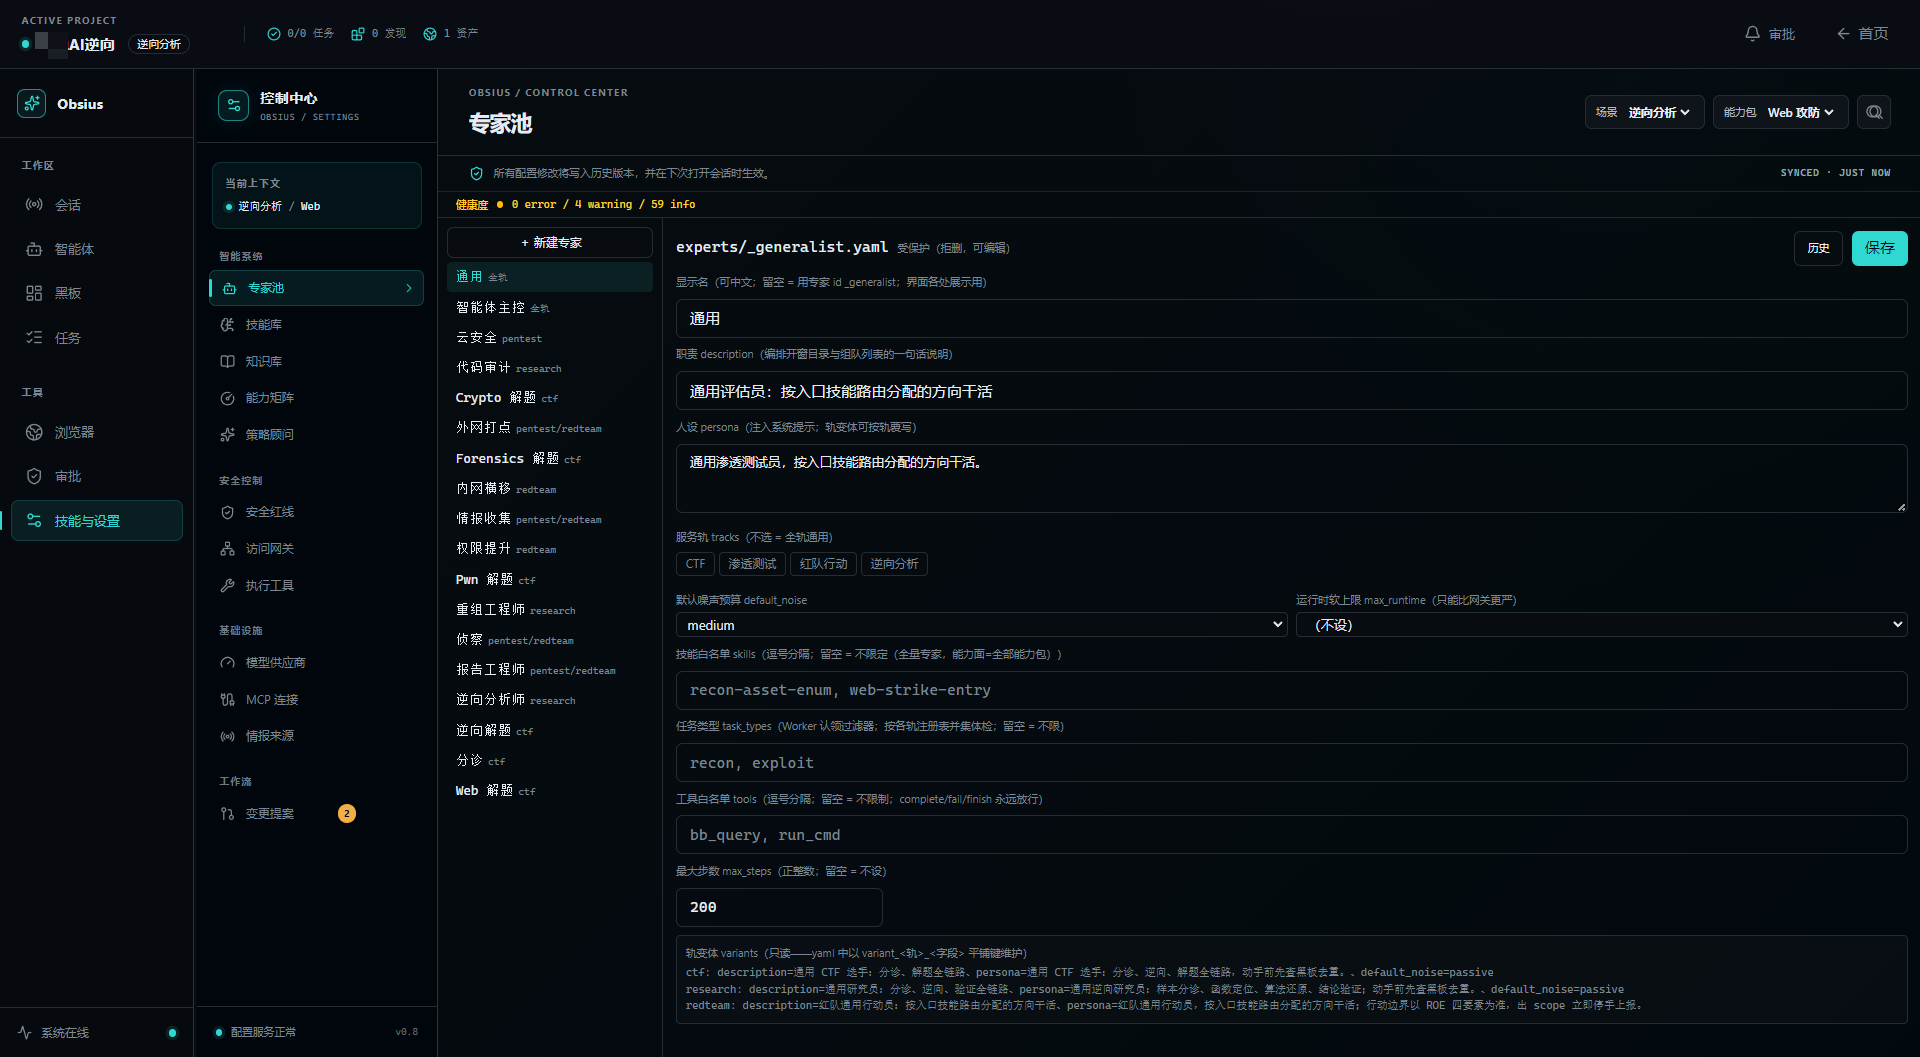
Task: Click the bell icon next to 审批
Action: (1752, 34)
